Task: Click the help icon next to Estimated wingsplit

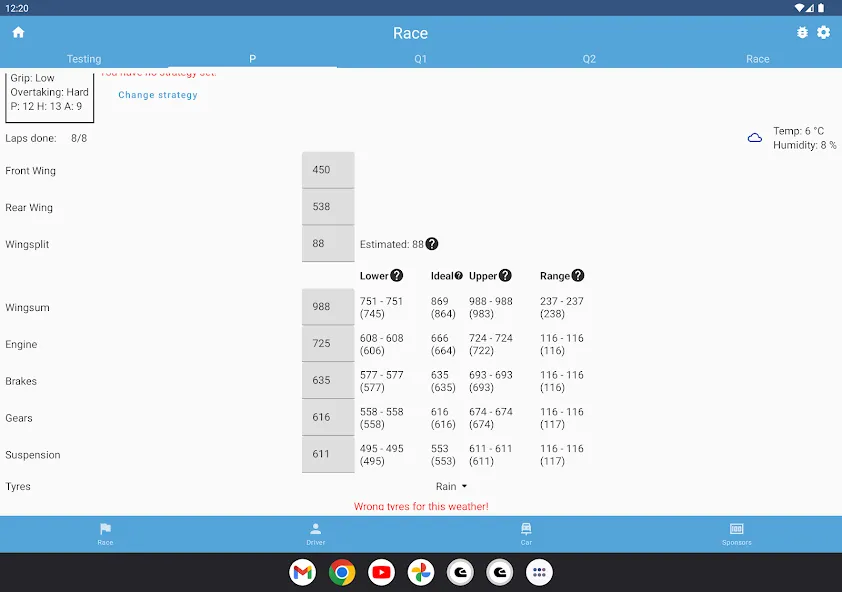Action: (x=430, y=243)
